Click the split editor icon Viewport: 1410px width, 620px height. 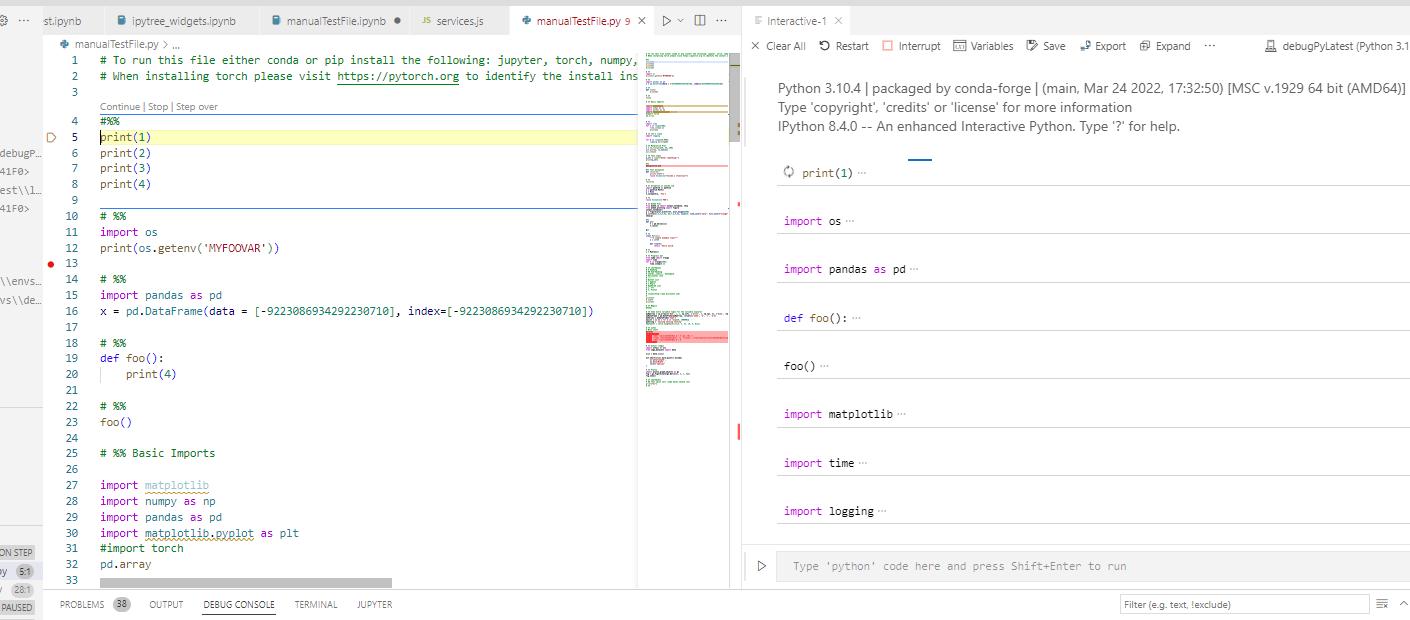pyautogui.click(x=700, y=21)
